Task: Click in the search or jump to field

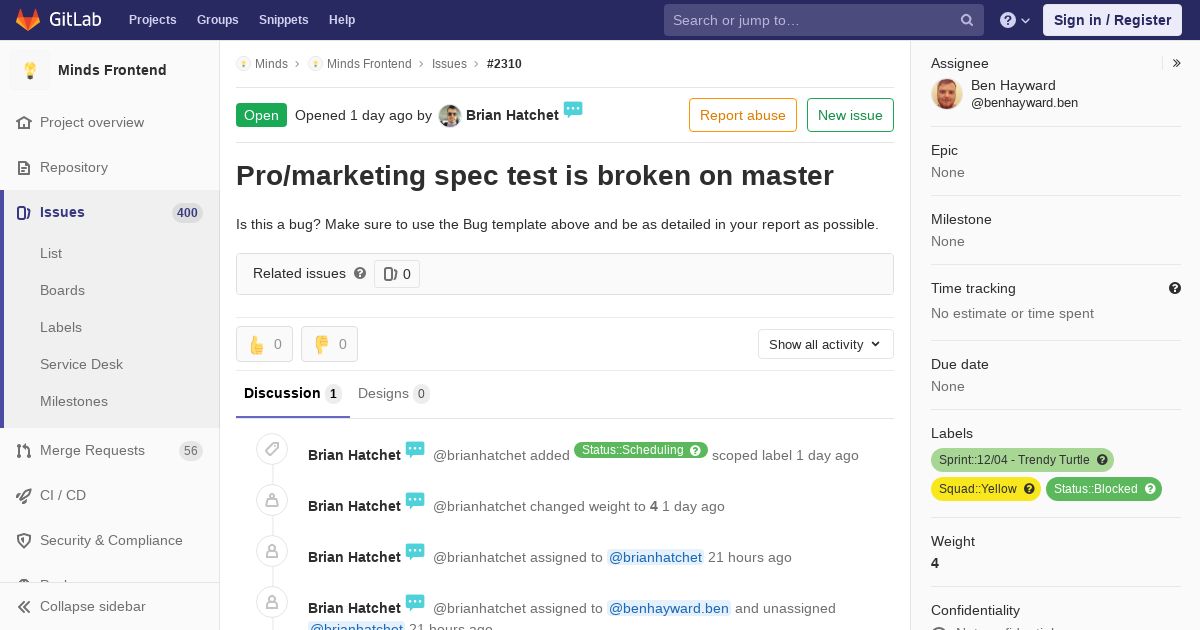Action: (813, 20)
